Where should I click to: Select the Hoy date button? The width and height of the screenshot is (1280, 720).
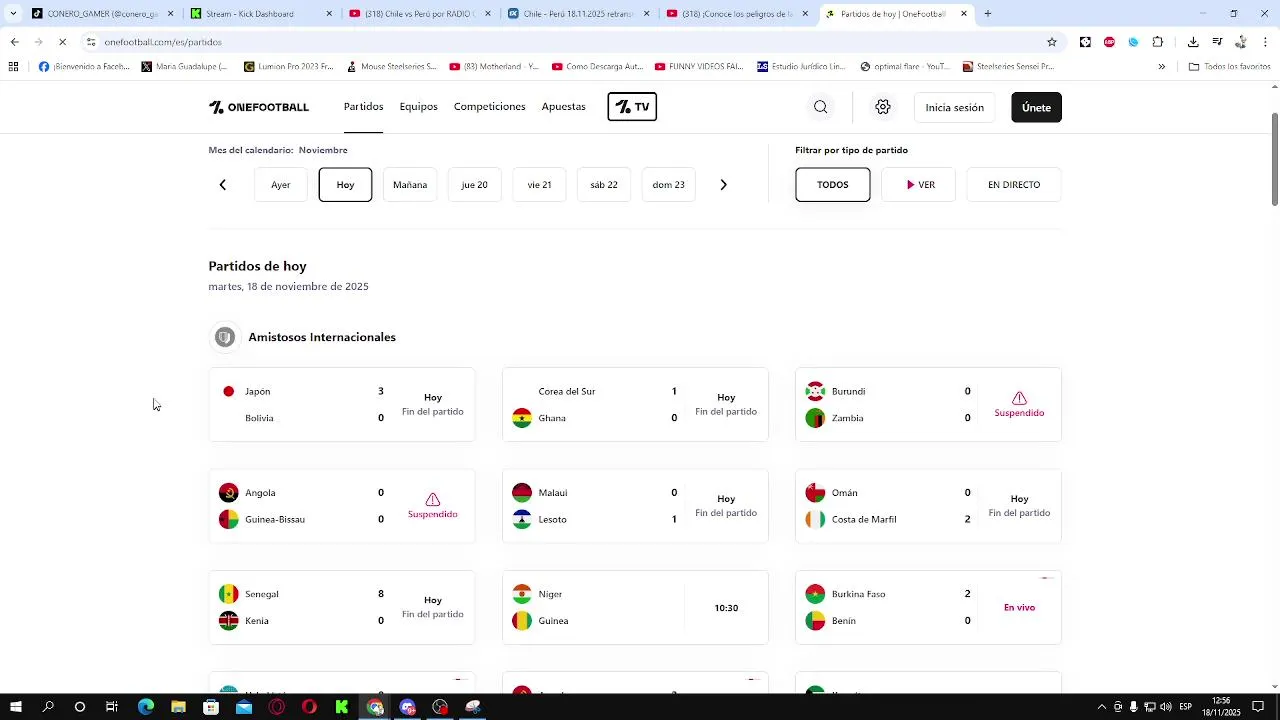(x=345, y=185)
